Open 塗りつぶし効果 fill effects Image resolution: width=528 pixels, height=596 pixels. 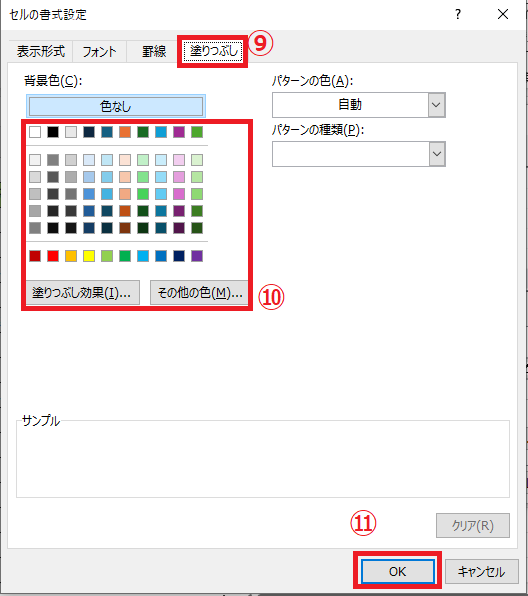pyautogui.click(x=82, y=293)
